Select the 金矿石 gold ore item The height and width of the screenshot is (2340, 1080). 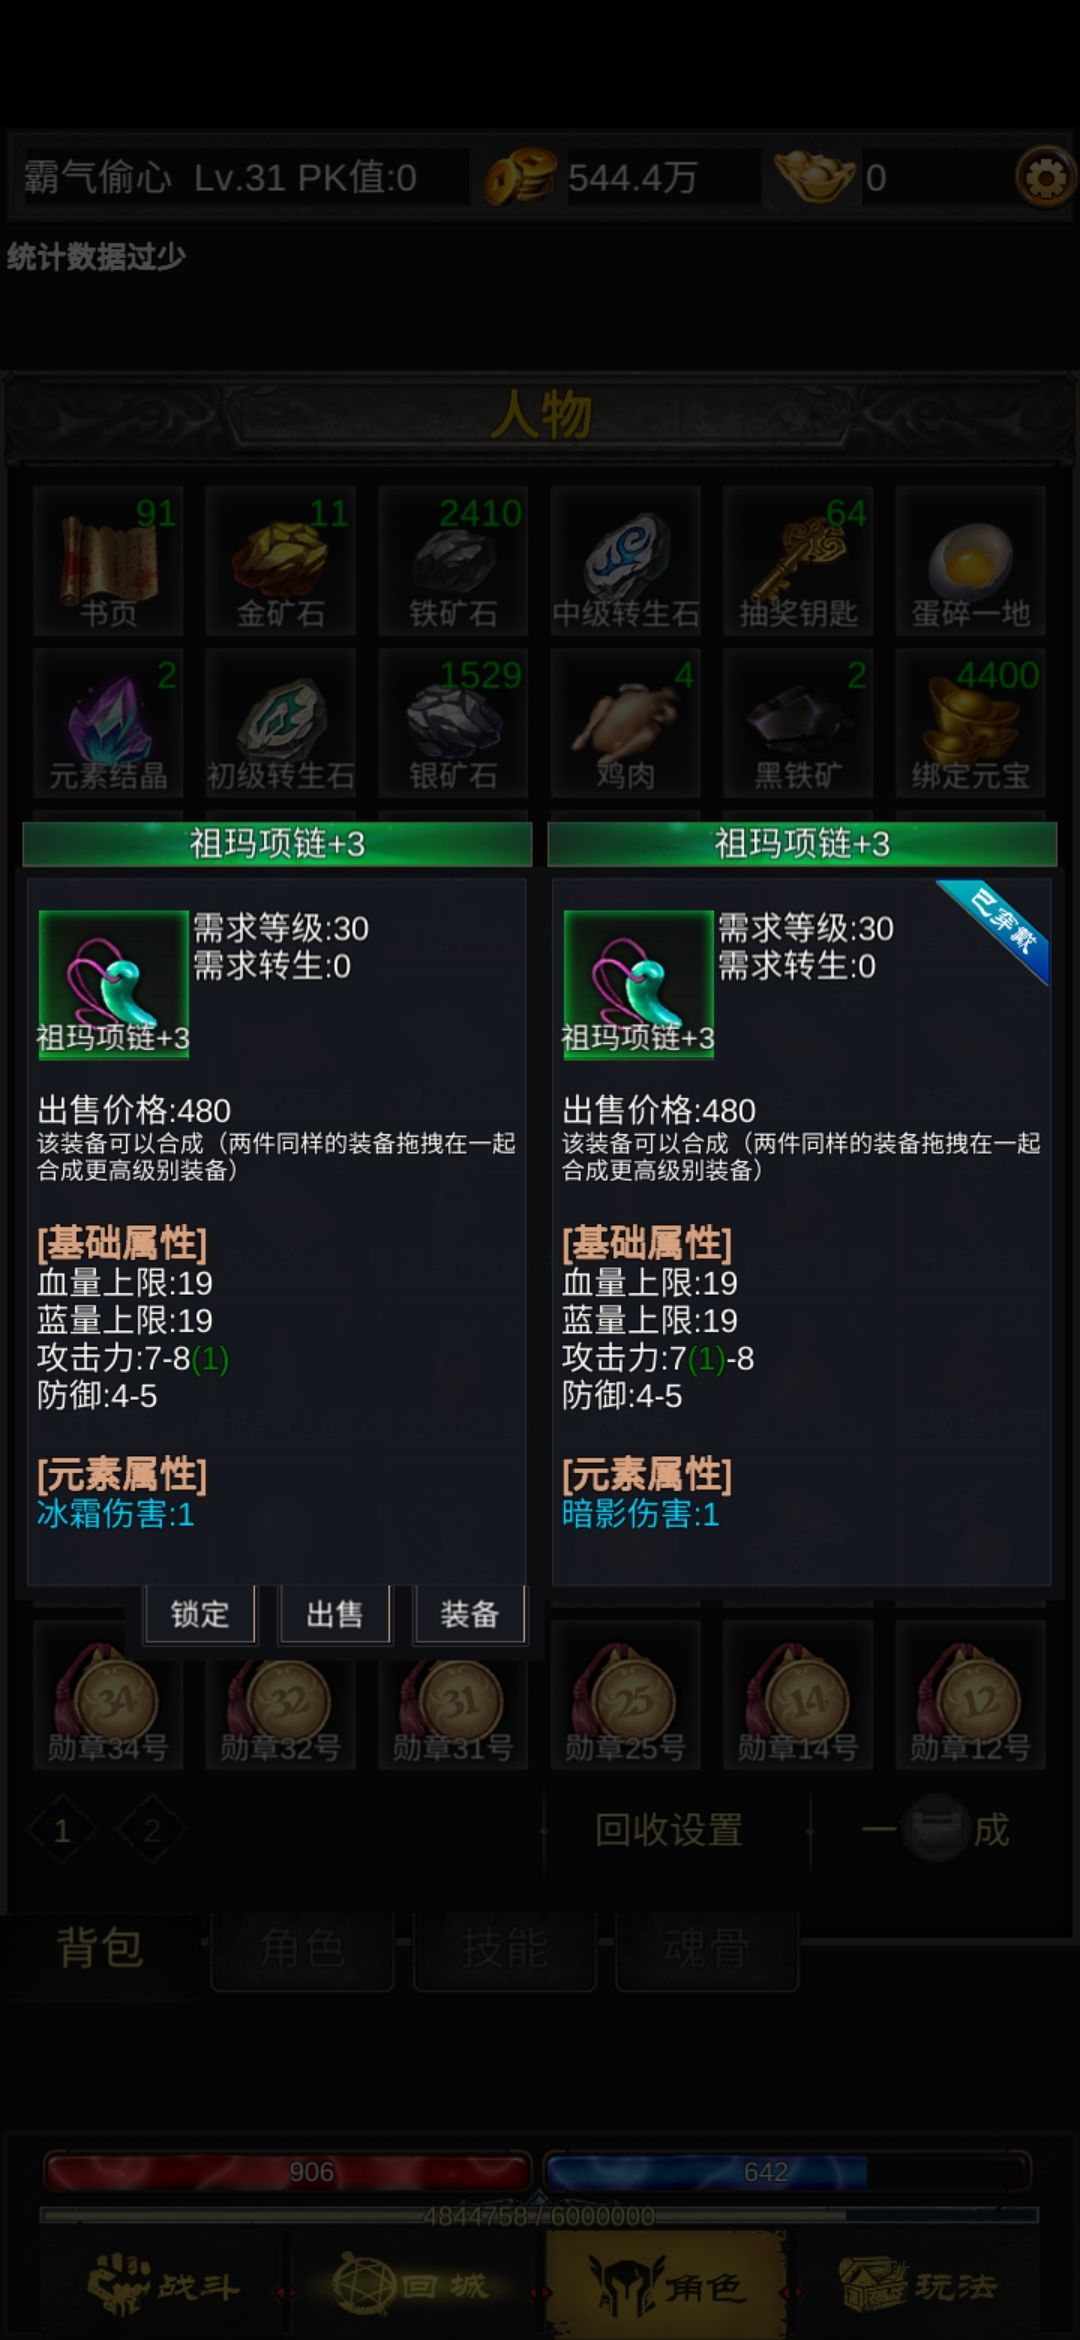281,561
